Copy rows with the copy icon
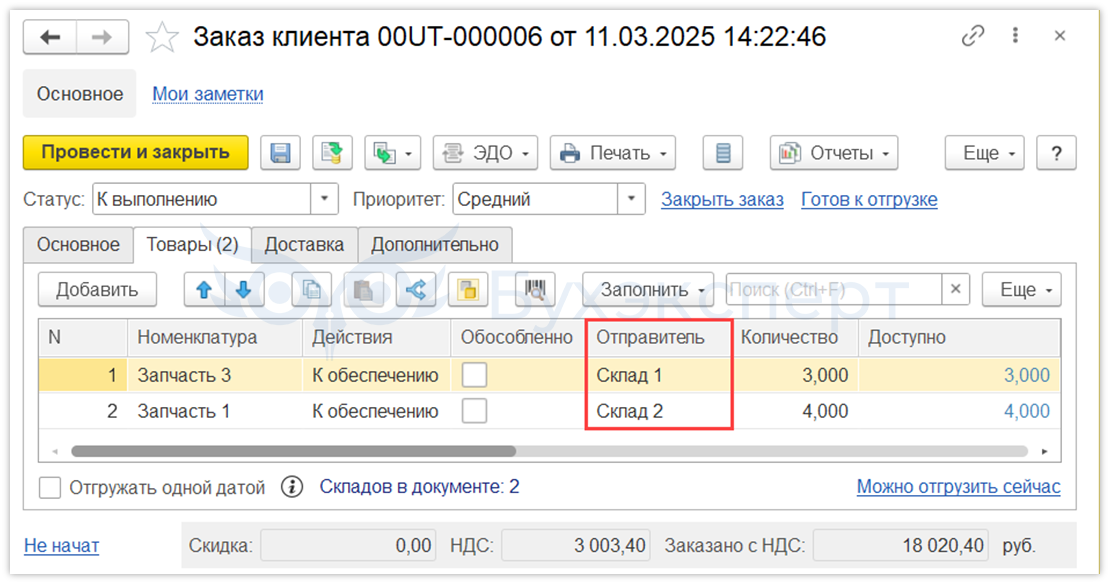This screenshot has height=584, width=1110. point(311,290)
